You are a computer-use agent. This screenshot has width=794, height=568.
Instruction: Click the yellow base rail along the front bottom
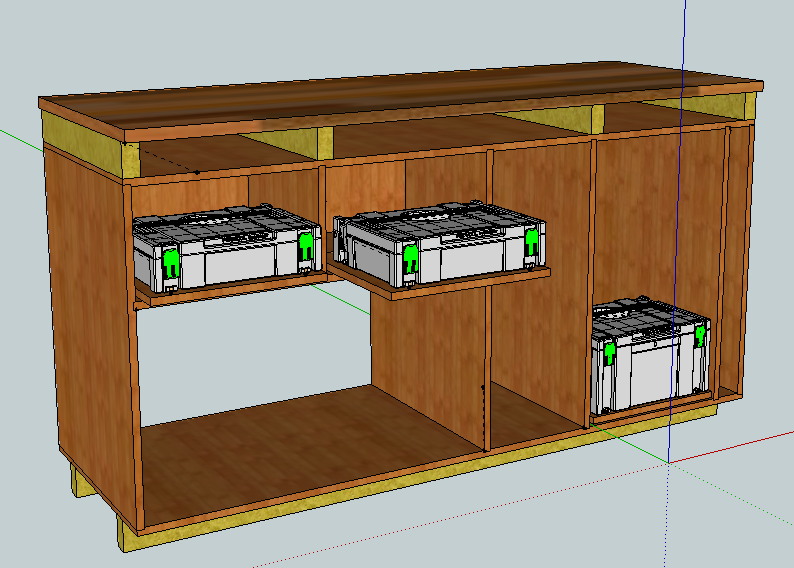click(400, 488)
